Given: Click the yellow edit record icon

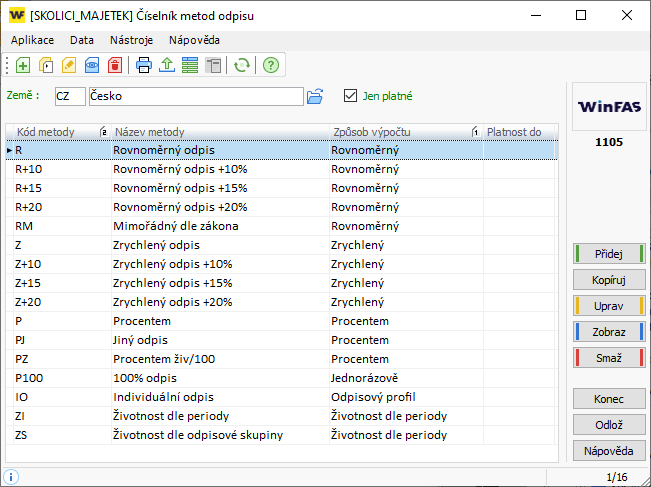Looking at the screenshot, I should tap(69, 65).
